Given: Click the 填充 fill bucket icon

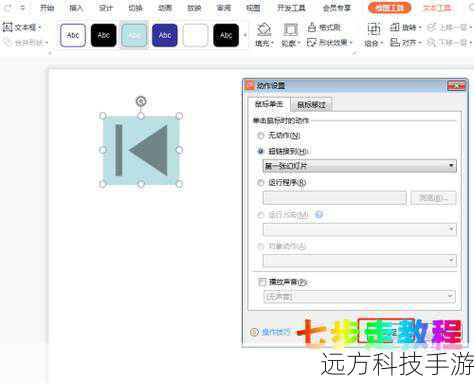Looking at the screenshot, I should [264, 29].
